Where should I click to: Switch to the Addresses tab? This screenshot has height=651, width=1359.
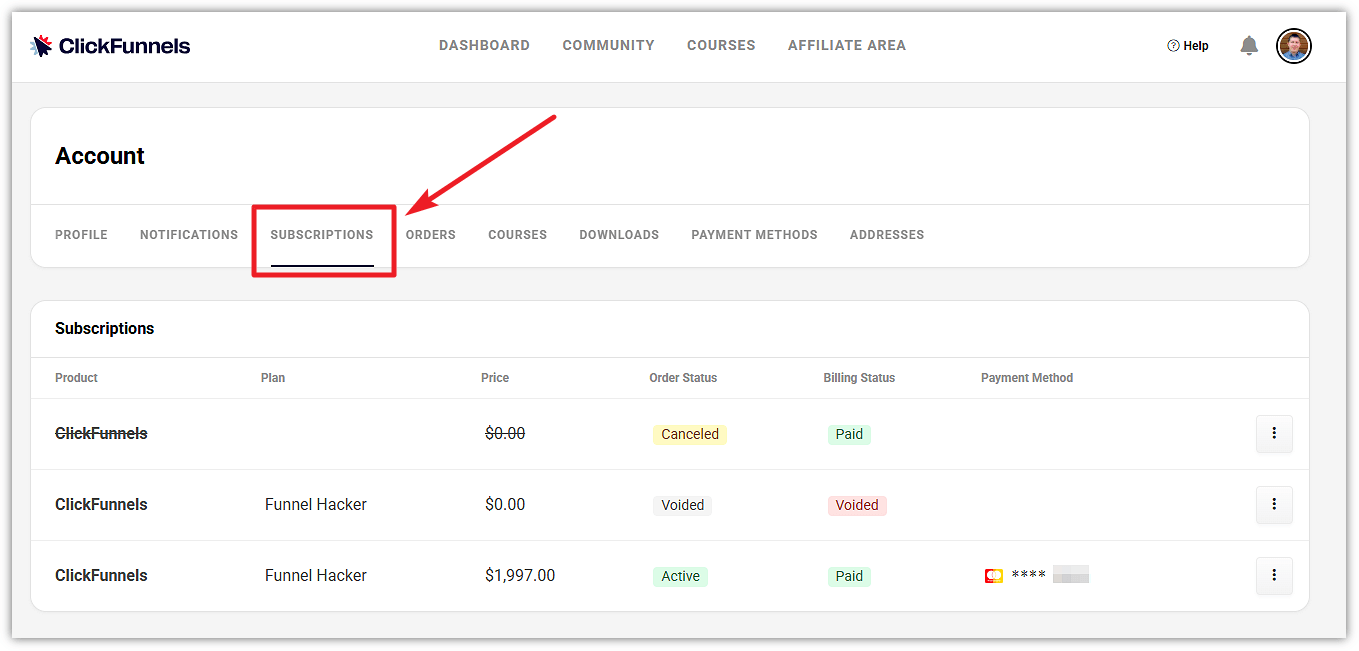coord(887,234)
